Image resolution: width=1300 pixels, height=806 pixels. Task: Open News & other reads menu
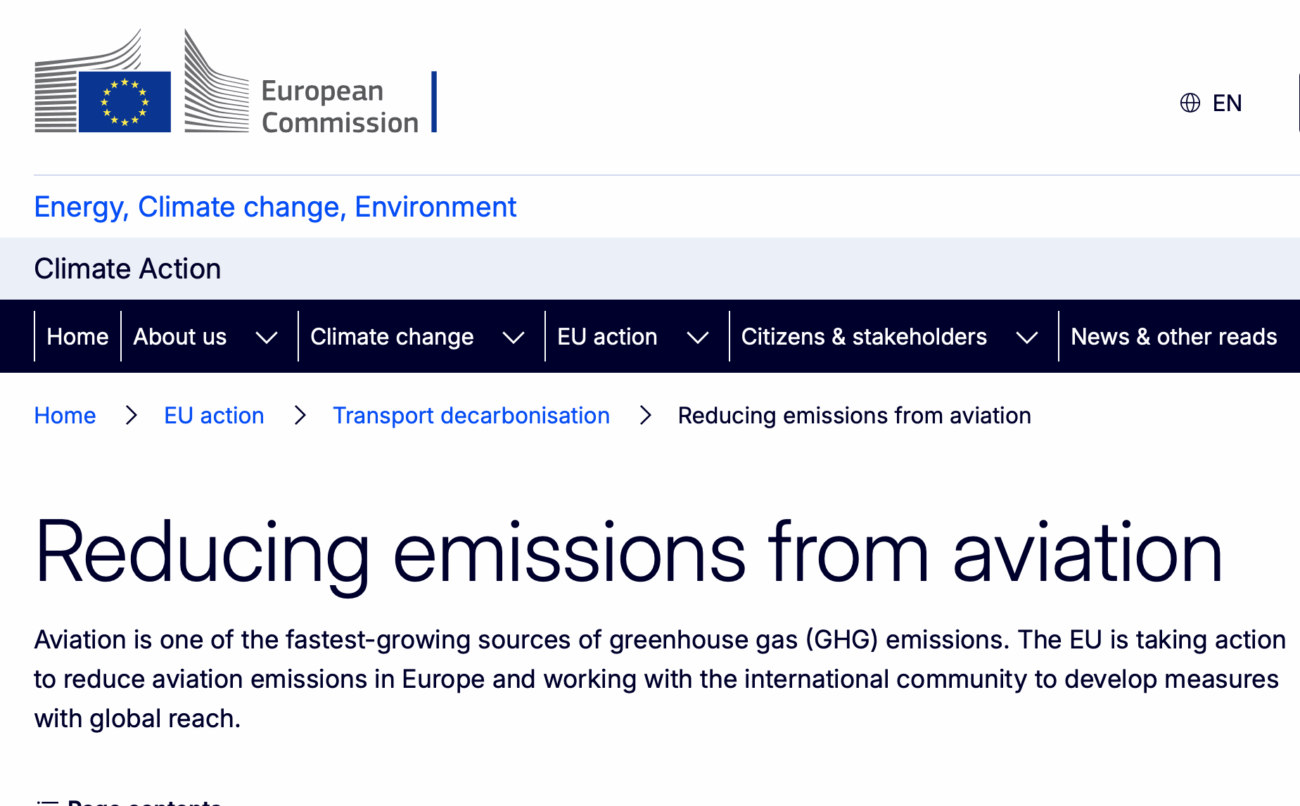click(x=1174, y=337)
